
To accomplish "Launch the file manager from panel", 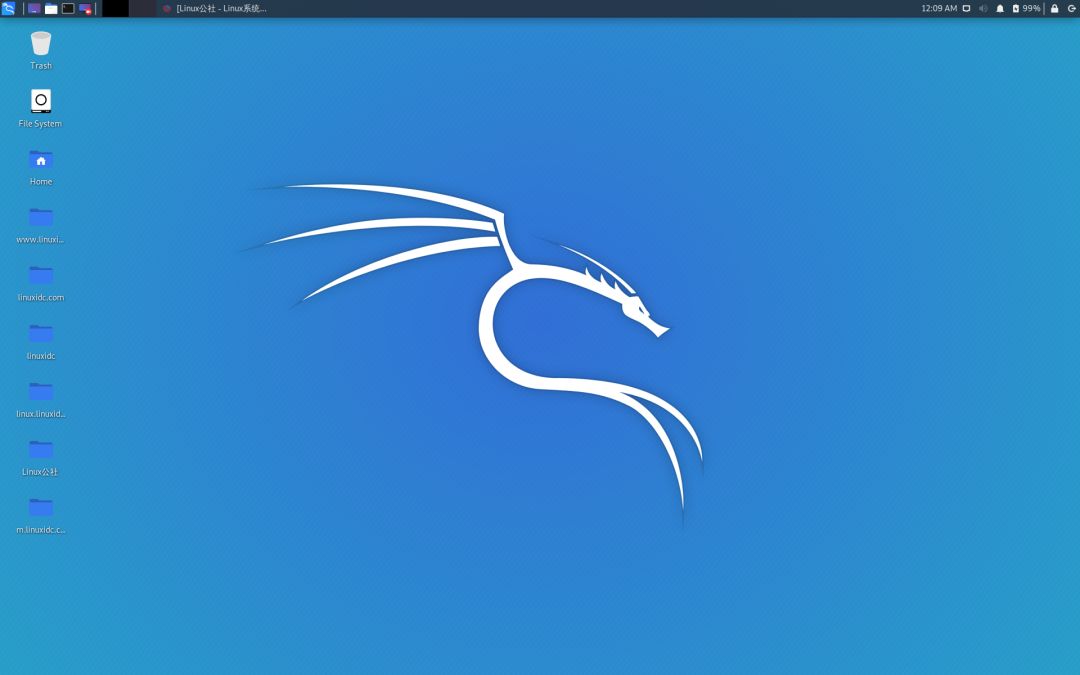I will click(x=51, y=9).
